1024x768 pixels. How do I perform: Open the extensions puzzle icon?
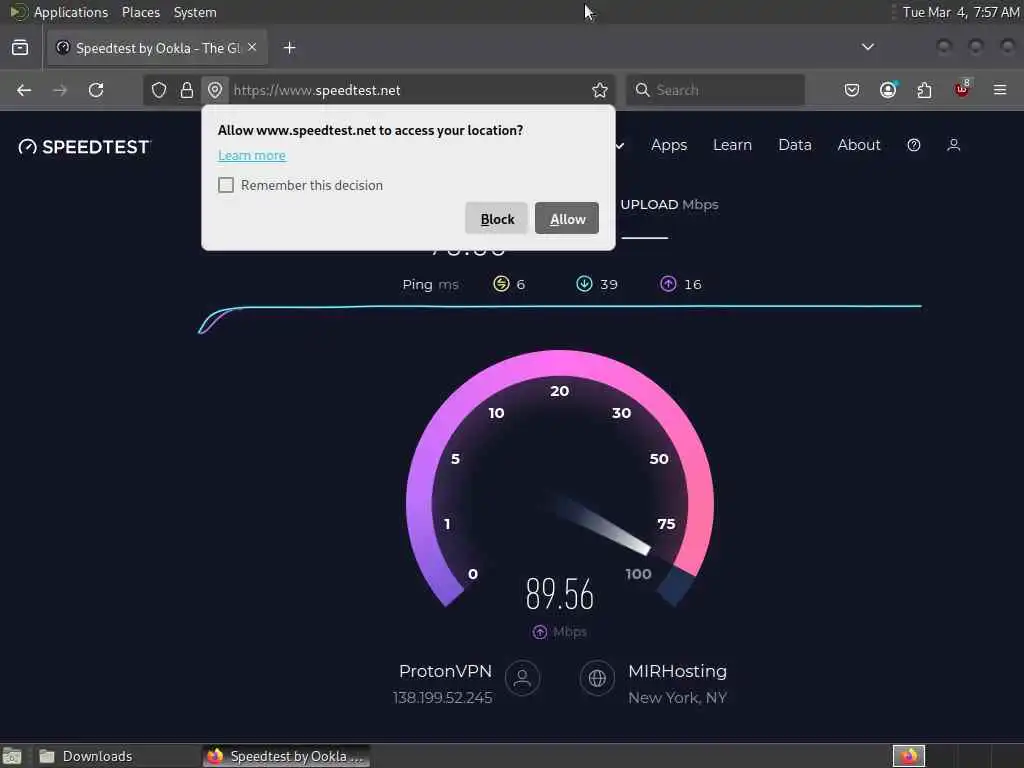pyautogui.click(x=924, y=90)
